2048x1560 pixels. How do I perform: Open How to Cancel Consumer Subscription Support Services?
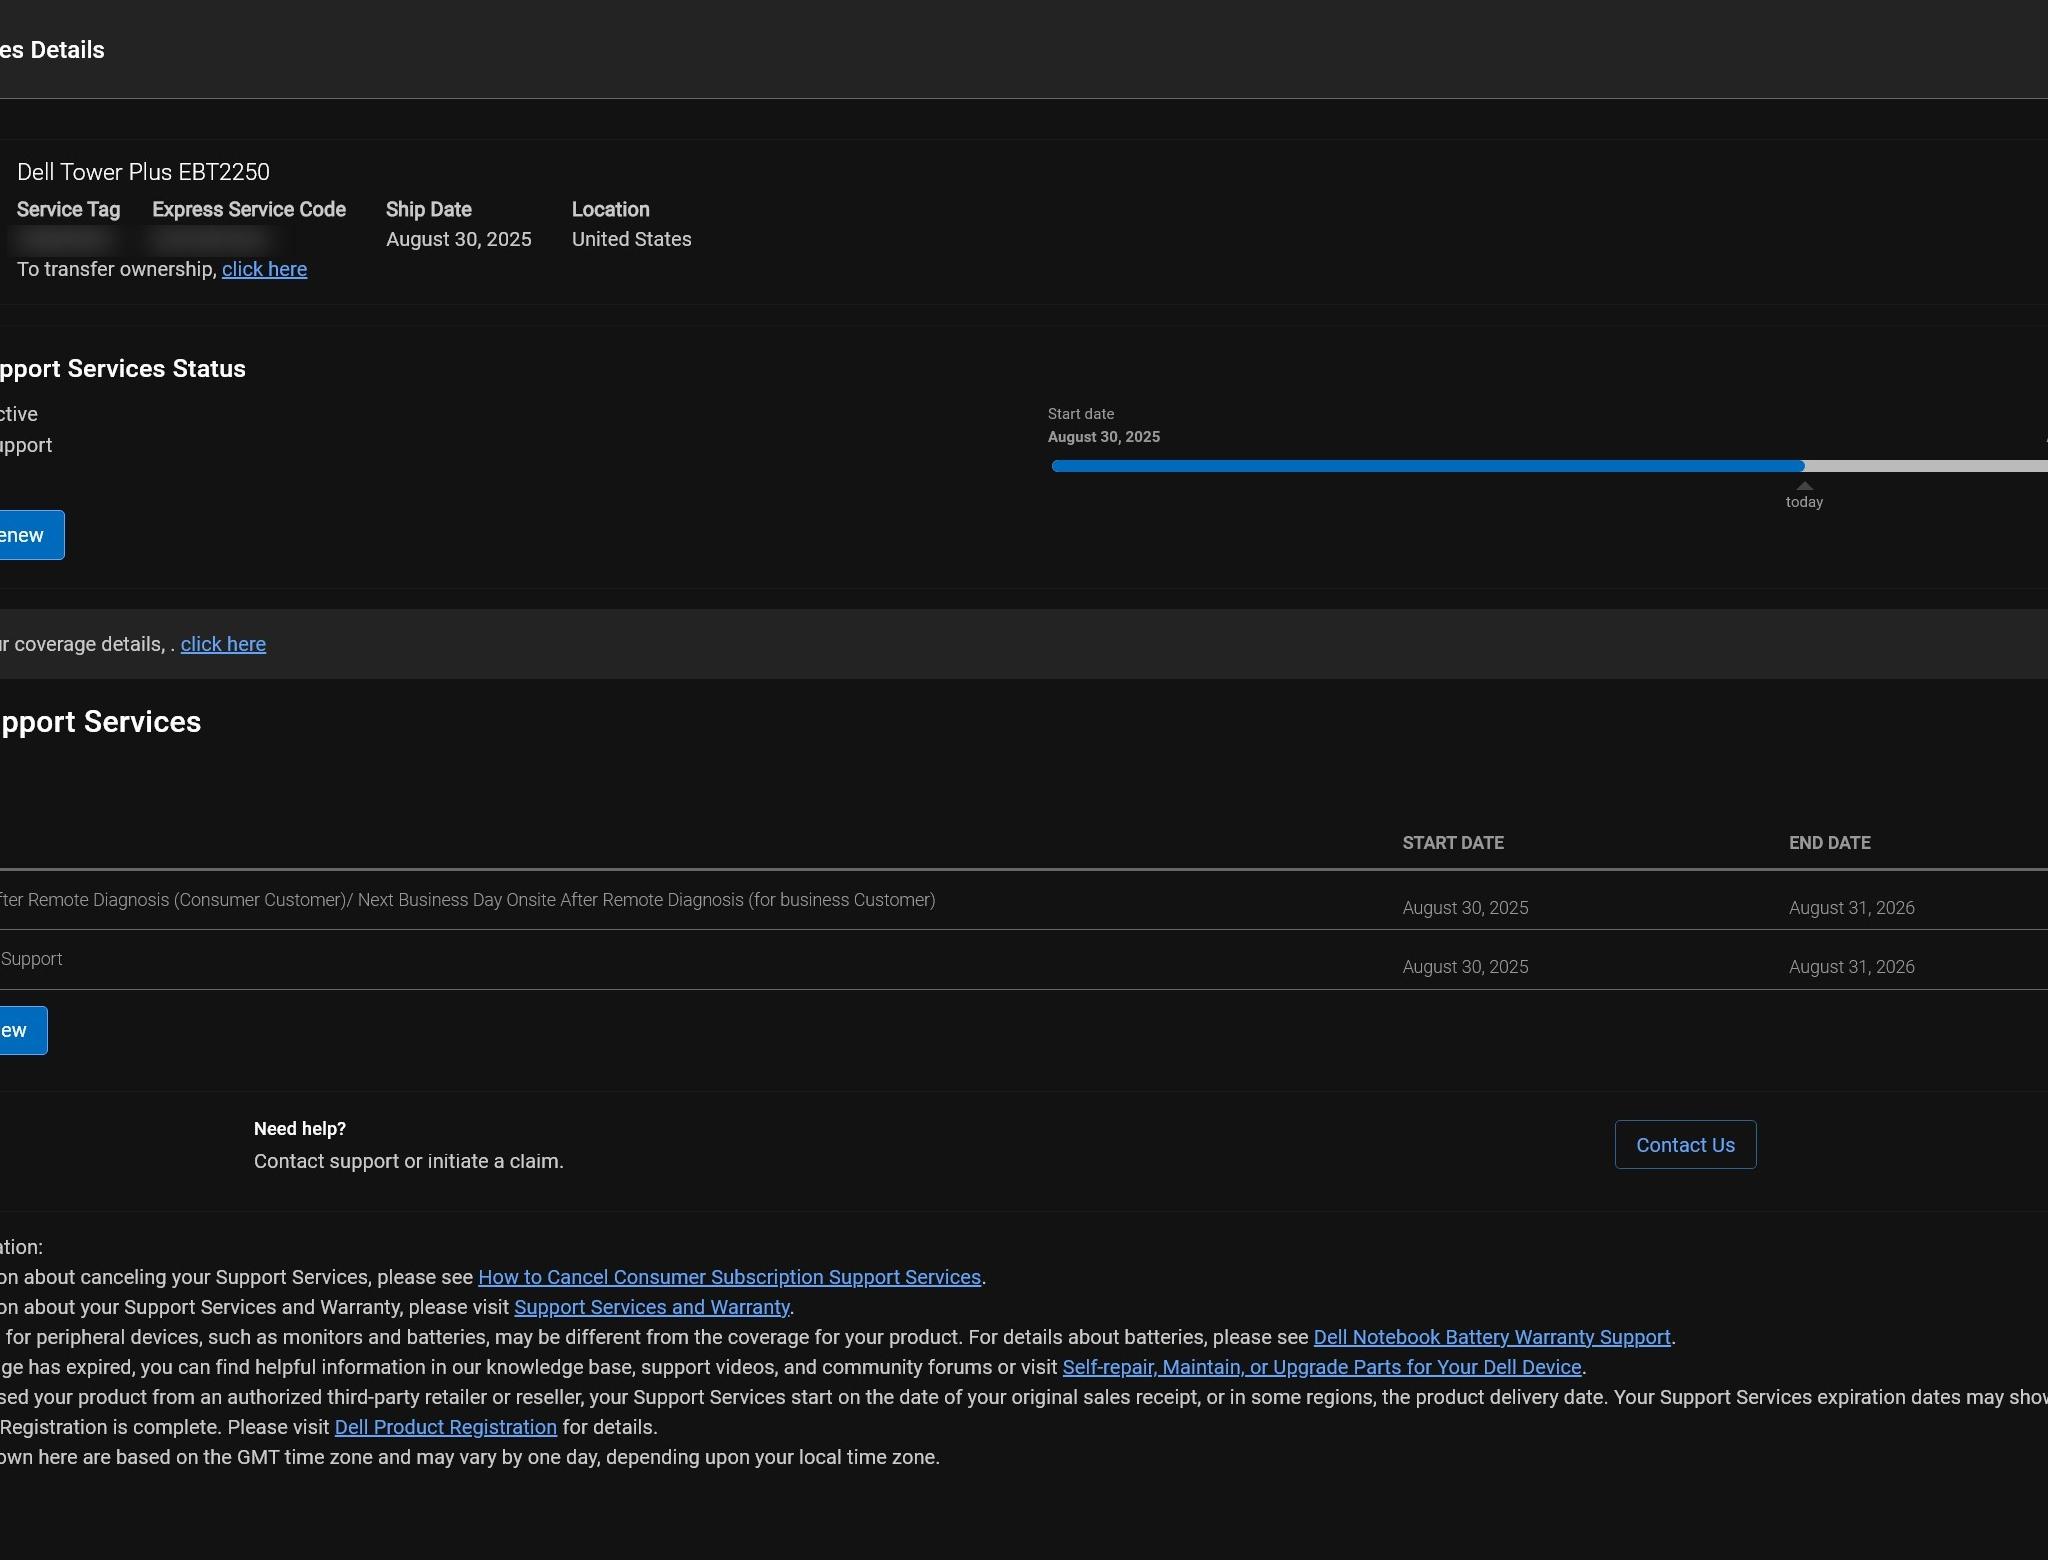pyautogui.click(x=729, y=1277)
